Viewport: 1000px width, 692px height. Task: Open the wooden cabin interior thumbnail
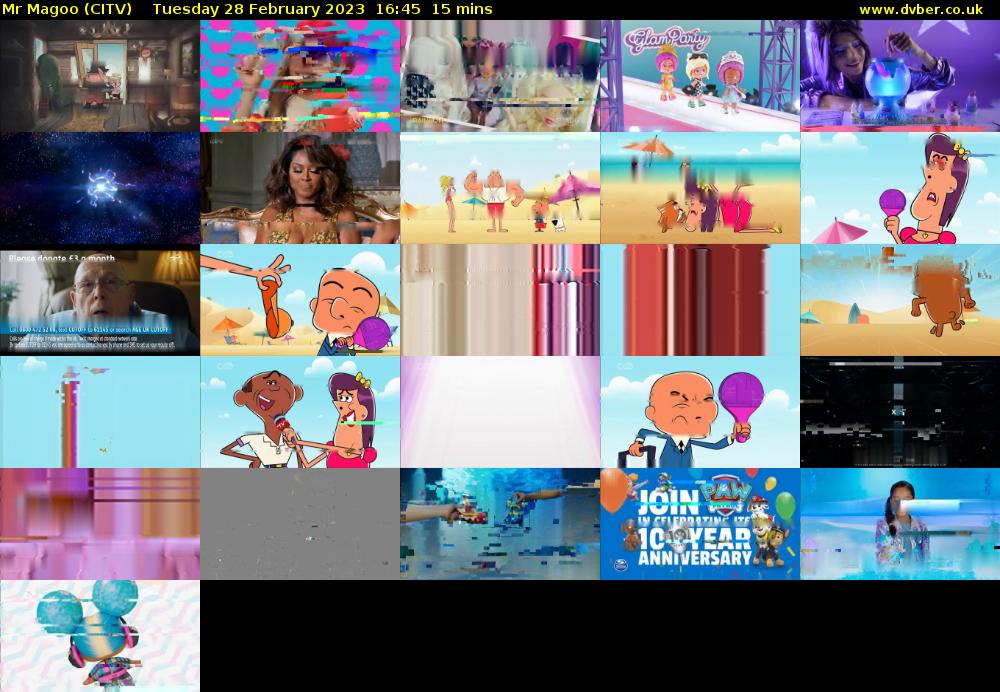pyautogui.click(x=100, y=76)
